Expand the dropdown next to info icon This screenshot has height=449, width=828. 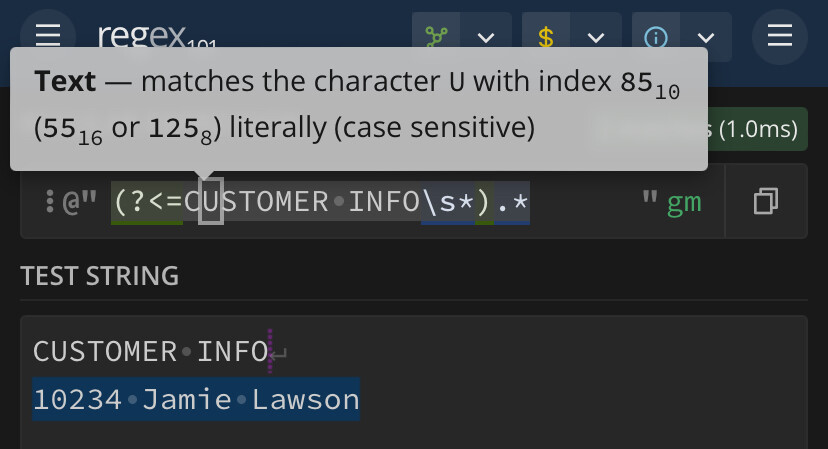pyautogui.click(x=706, y=37)
